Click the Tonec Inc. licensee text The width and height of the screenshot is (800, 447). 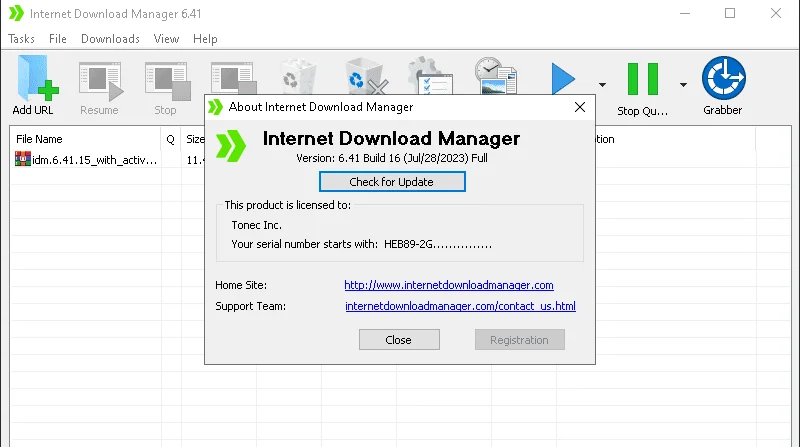pyautogui.click(x=257, y=225)
